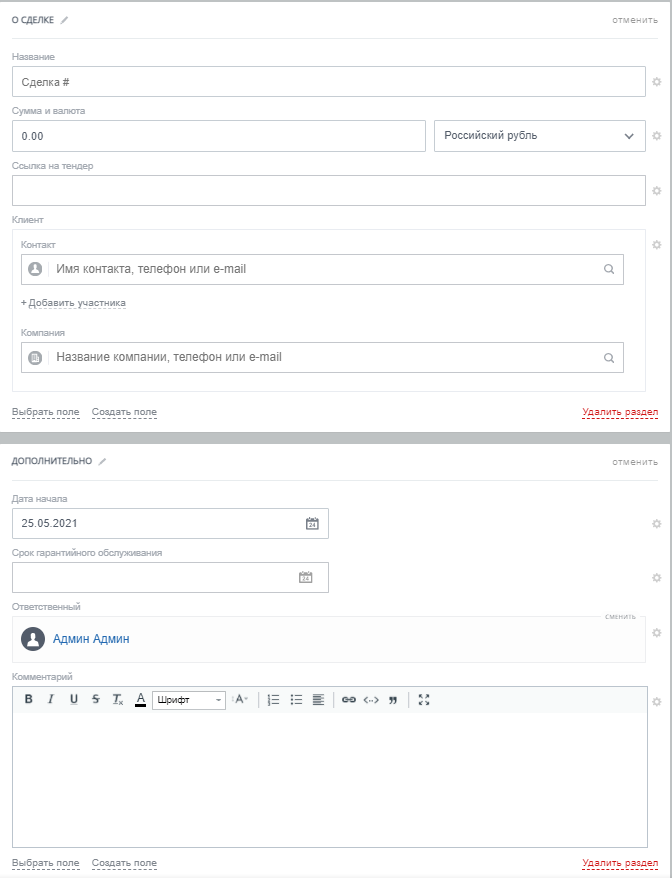Screen dimensions: 672x880
Task: Click the Добавить участника link
Action: coord(73,303)
